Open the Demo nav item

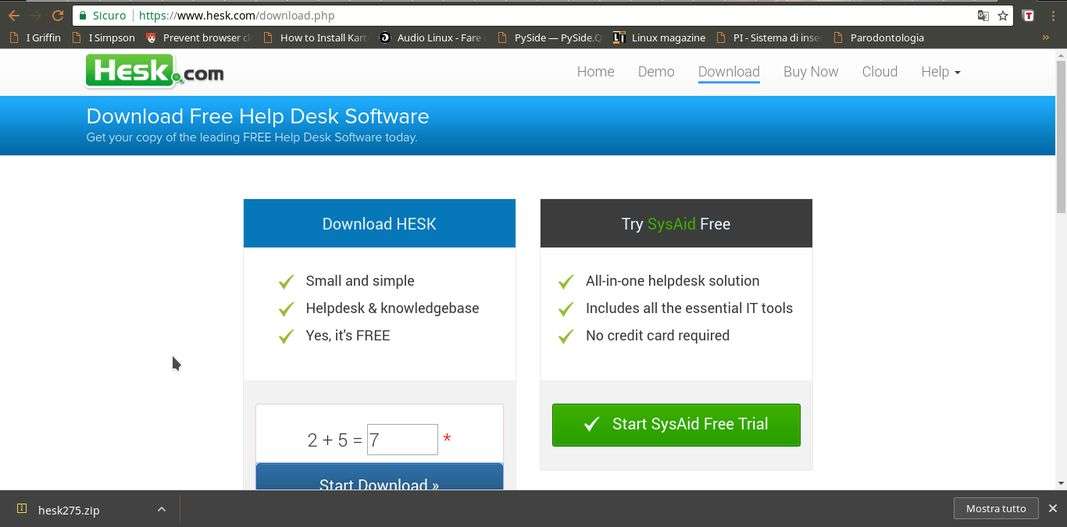point(656,71)
